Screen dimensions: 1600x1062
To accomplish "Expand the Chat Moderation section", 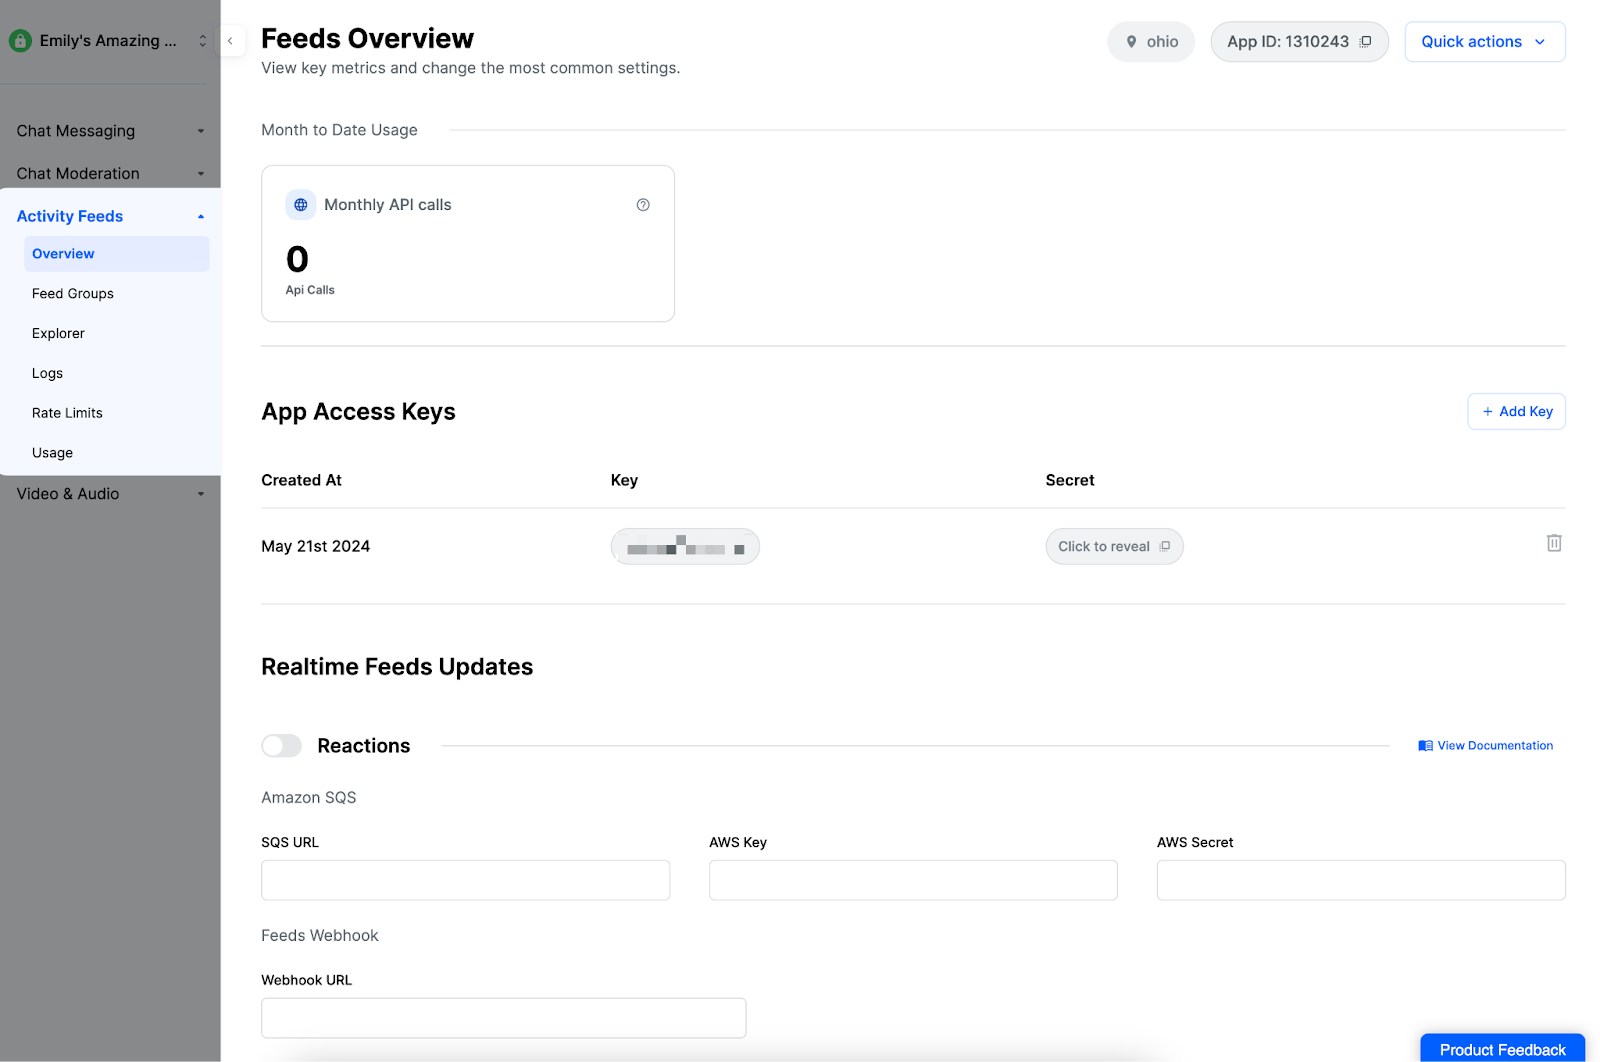I will 110,174.
